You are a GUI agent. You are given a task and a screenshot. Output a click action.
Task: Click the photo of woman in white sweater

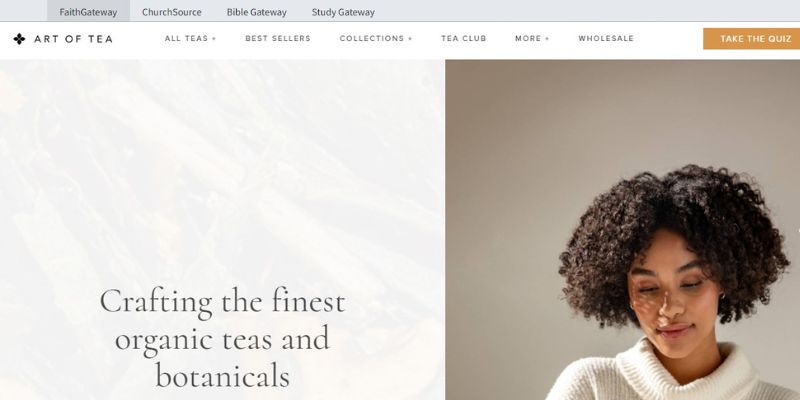click(622, 230)
